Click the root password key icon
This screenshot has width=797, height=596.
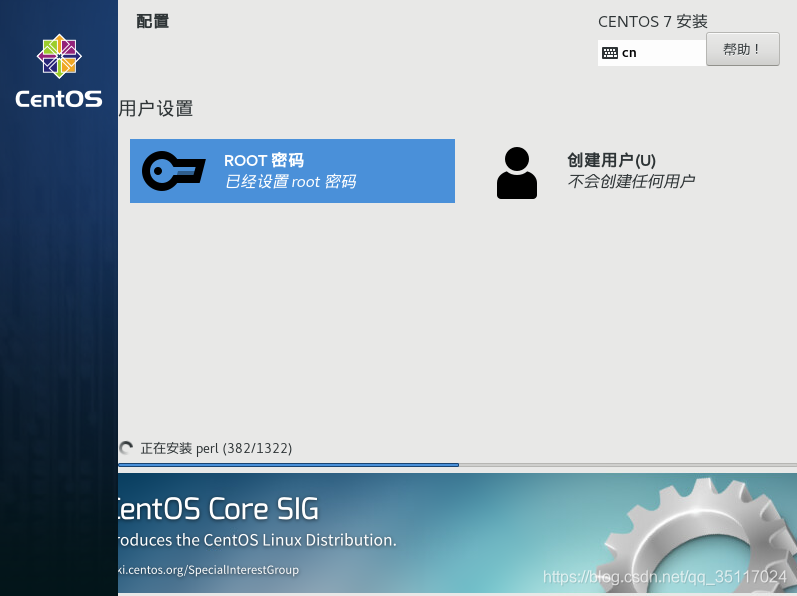[x=173, y=171]
